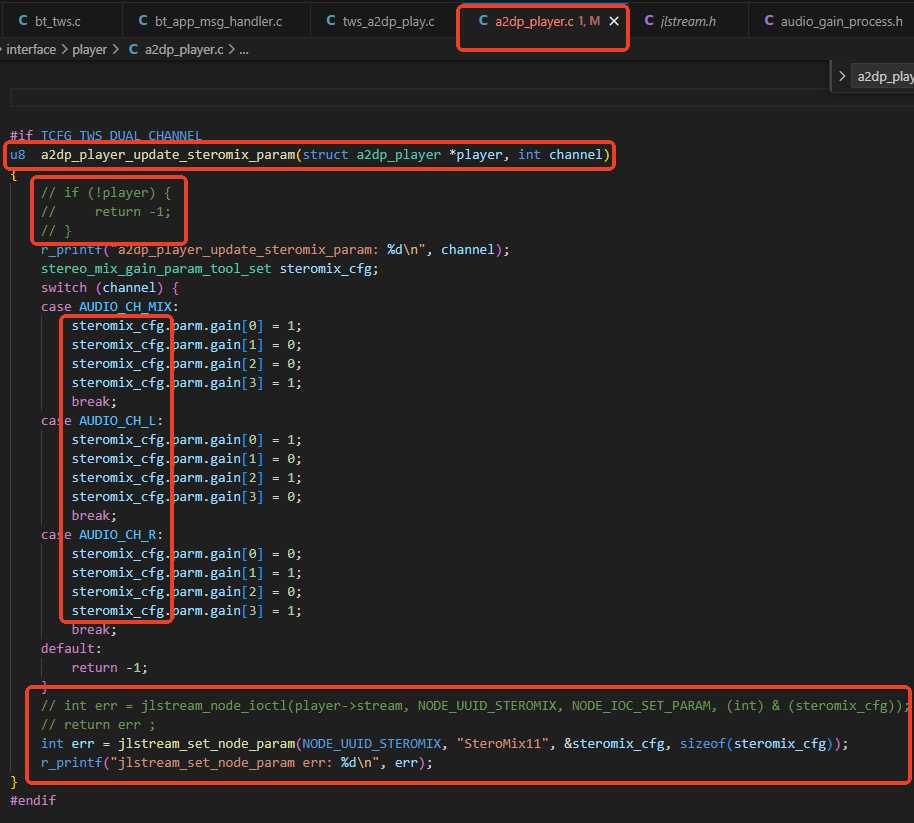The height and width of the screenshot is (823, 914).
Task: Click the 'case AUDIO_CH_R:' label
Action: click(x=102, y=535)
